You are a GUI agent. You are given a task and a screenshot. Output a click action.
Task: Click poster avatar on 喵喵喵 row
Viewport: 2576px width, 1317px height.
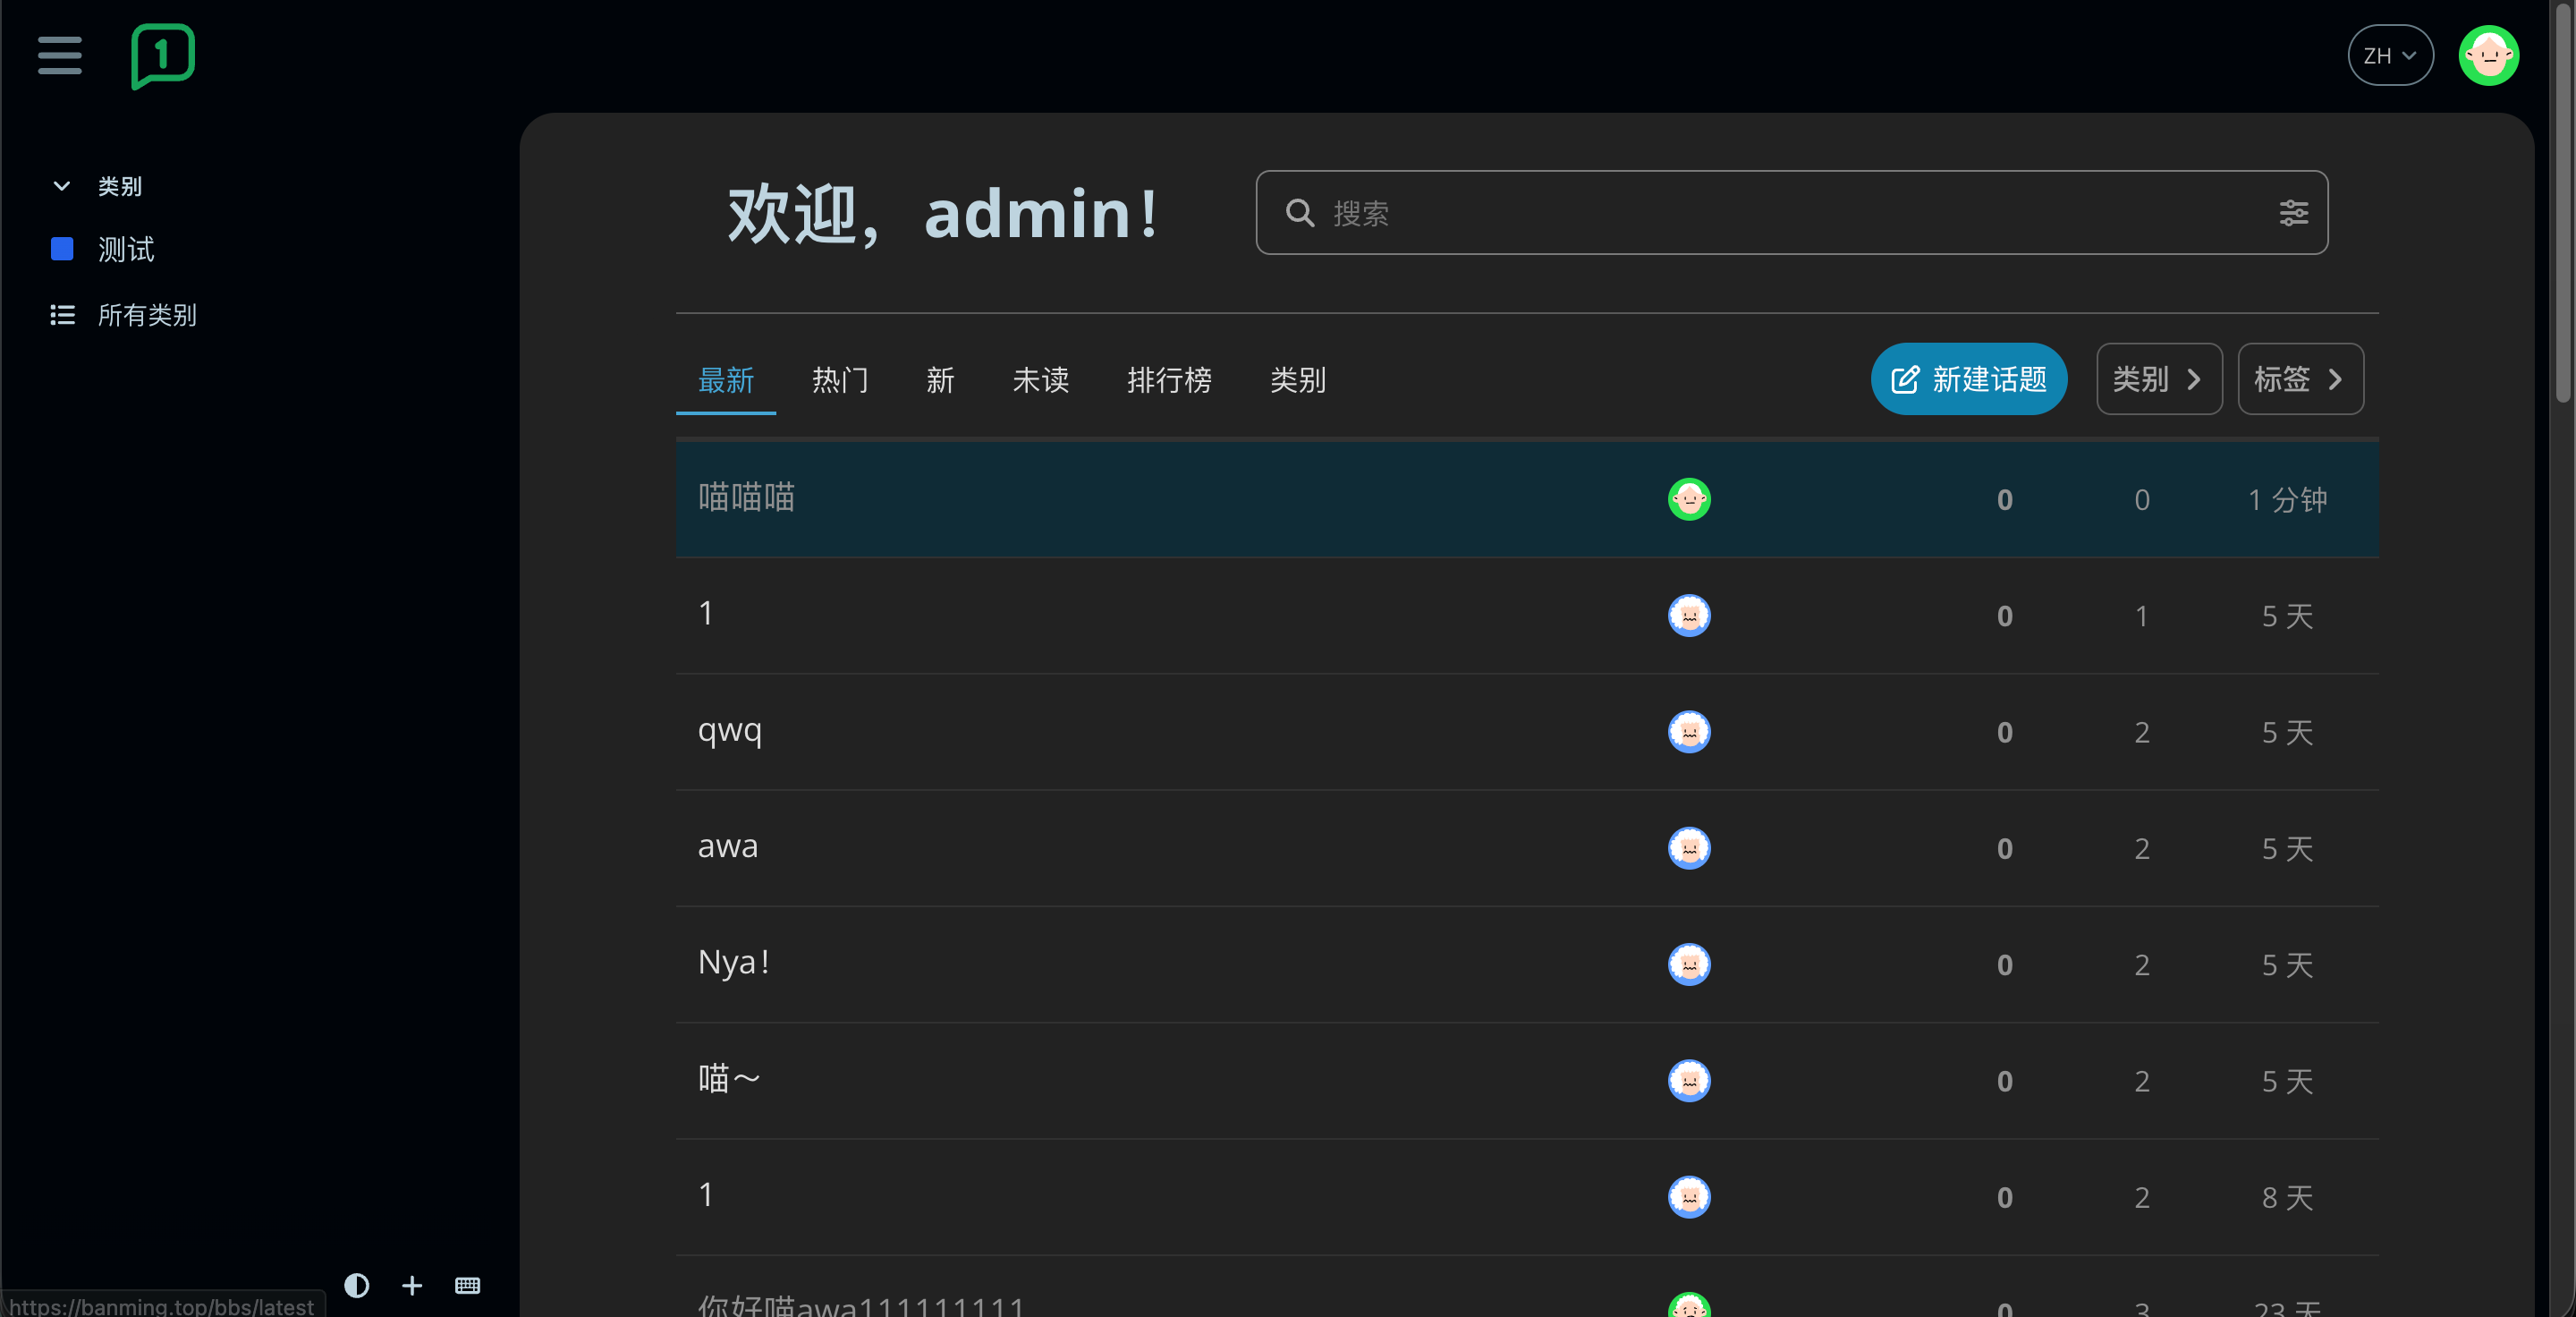[x=1689, y=499]
